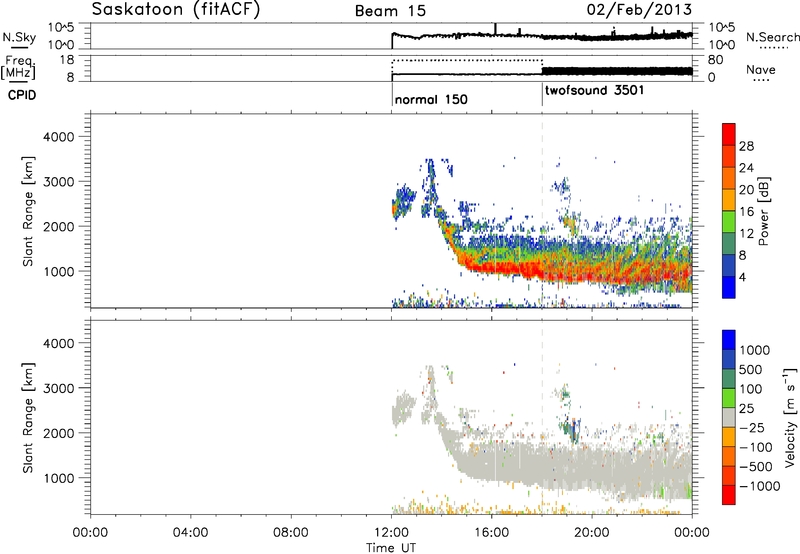This screenshot has height=554, width=800.
Task: Click the Power [dB] colorbar label
Action: tap(764, 211)
